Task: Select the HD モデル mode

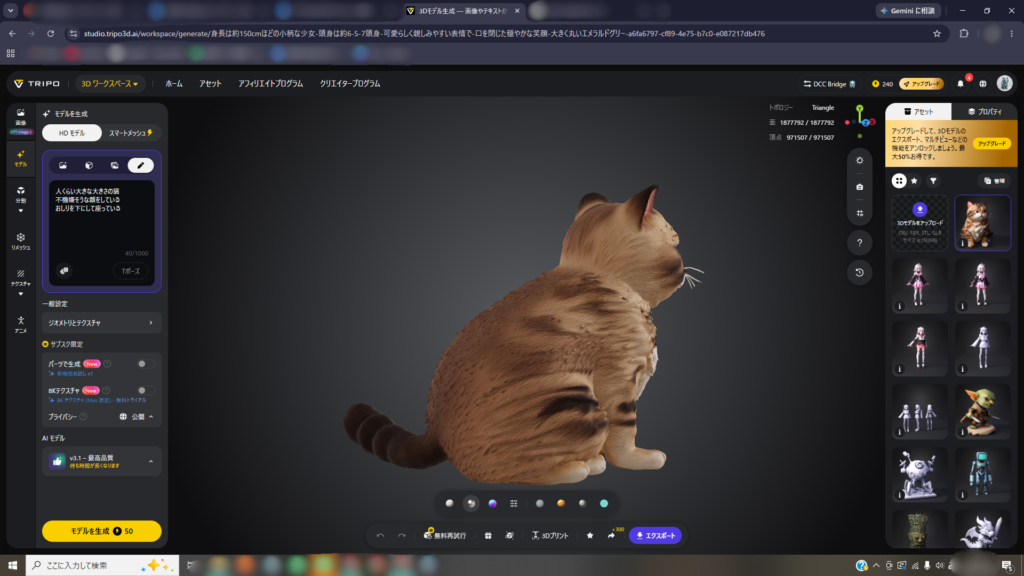Action: tap(72, 133)
